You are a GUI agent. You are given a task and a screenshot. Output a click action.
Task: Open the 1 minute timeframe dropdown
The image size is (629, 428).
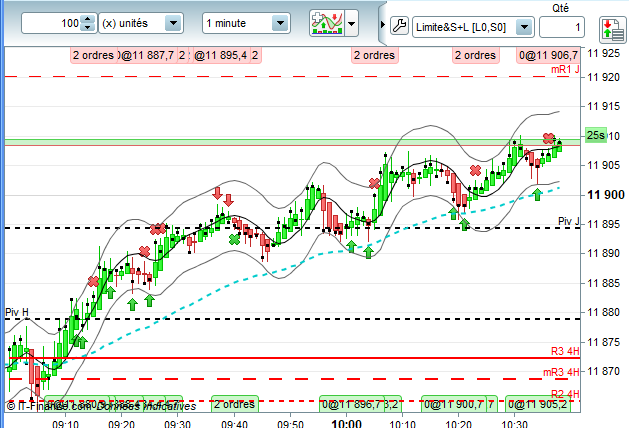click(x=280, y=23)
